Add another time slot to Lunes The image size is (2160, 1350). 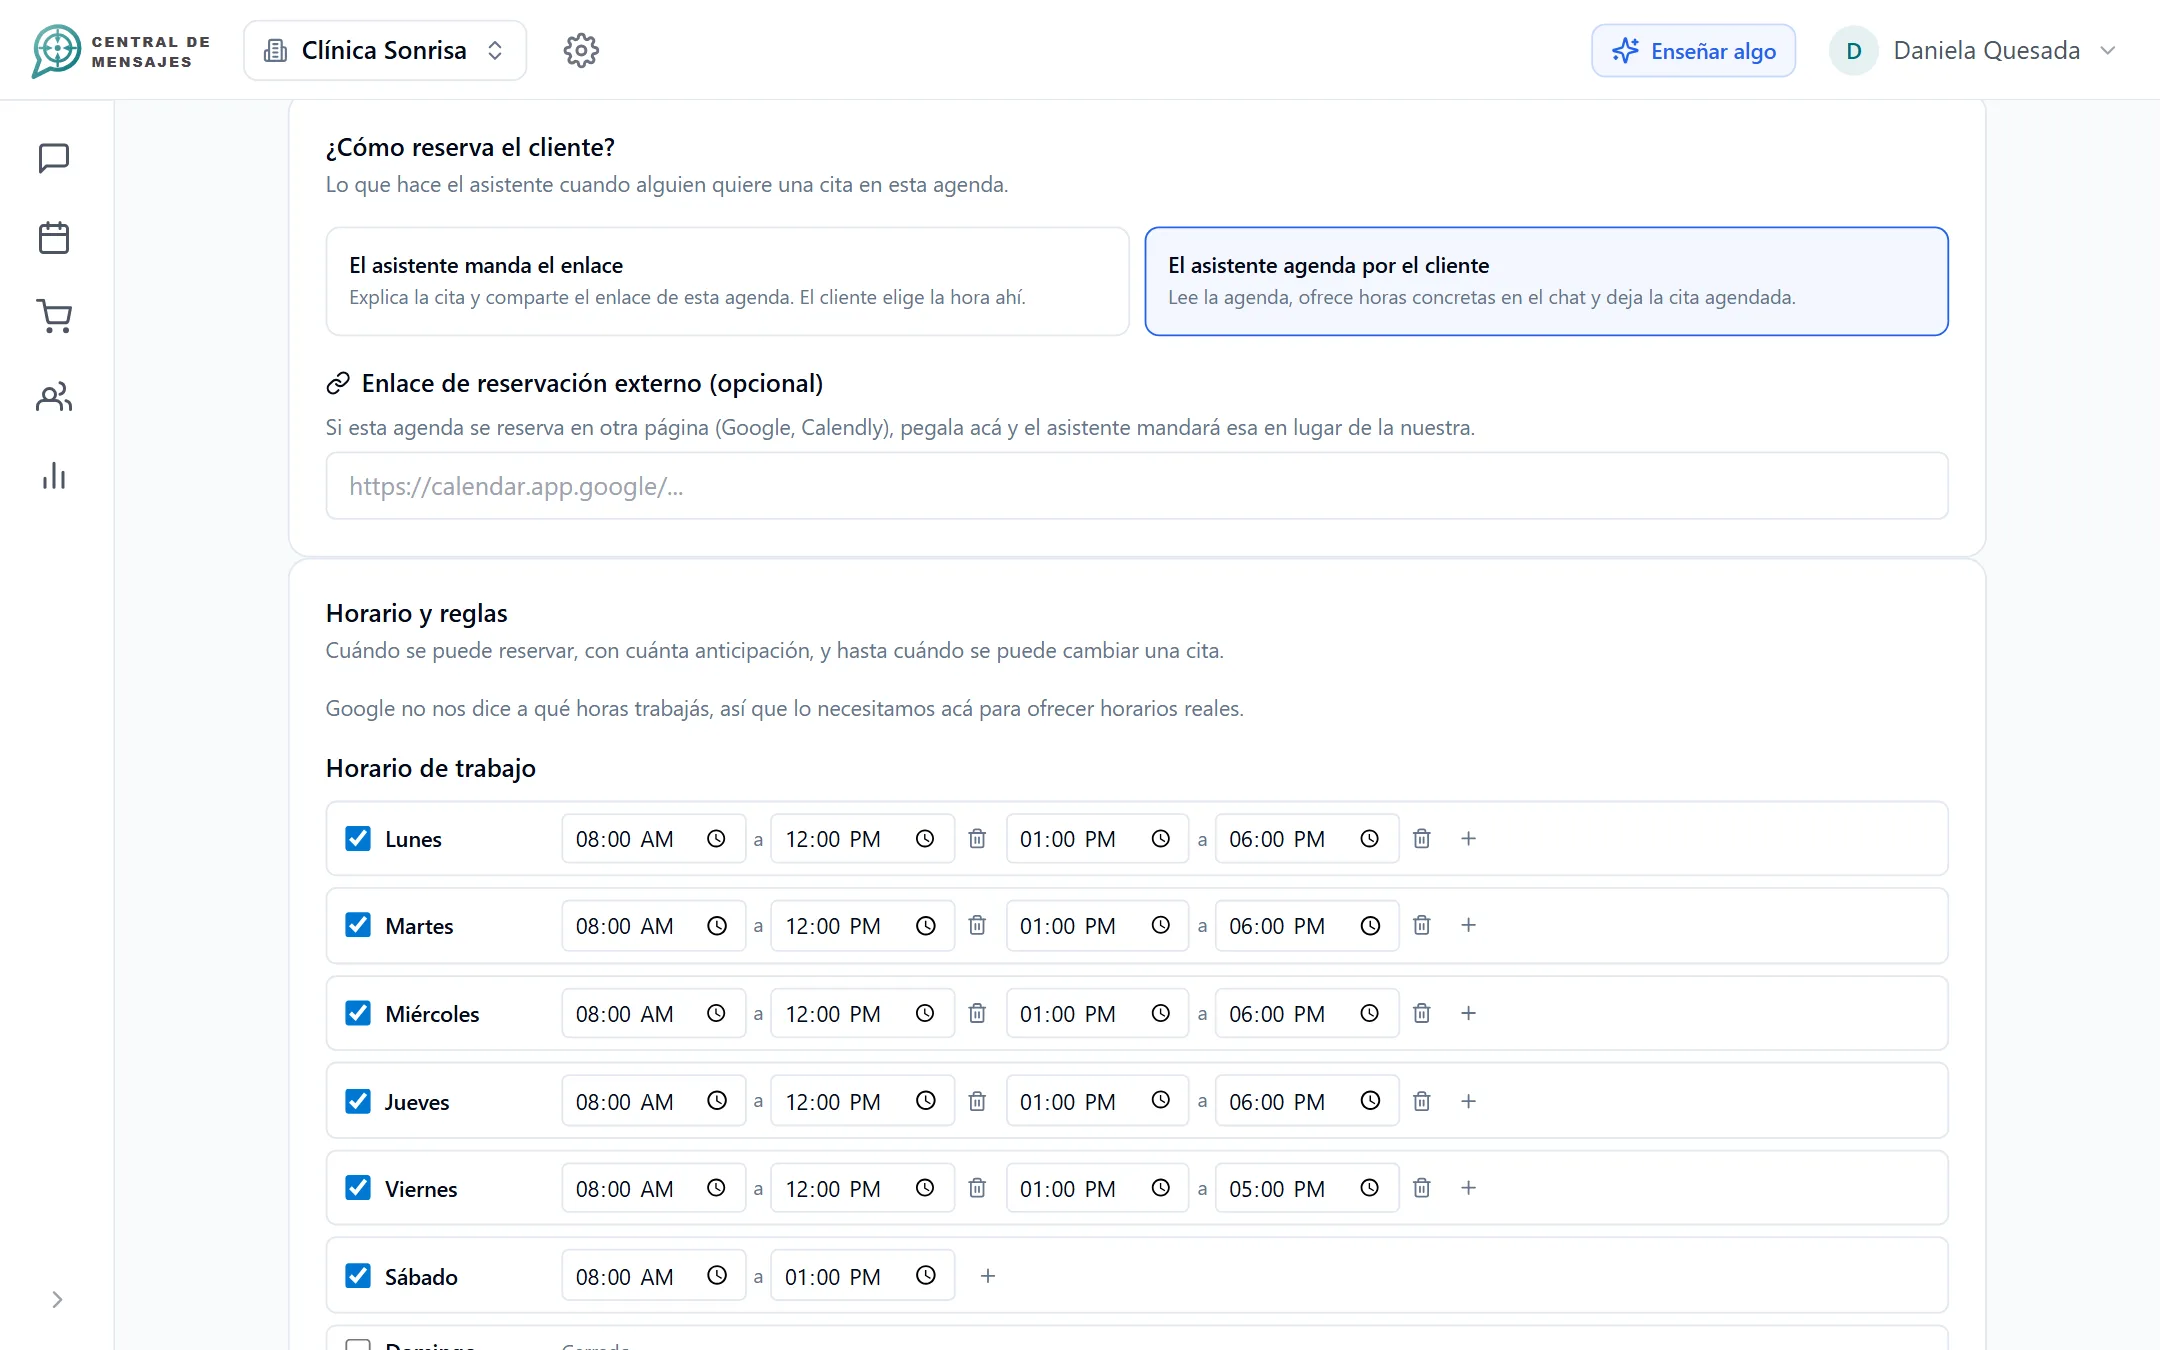[1468, 838]
